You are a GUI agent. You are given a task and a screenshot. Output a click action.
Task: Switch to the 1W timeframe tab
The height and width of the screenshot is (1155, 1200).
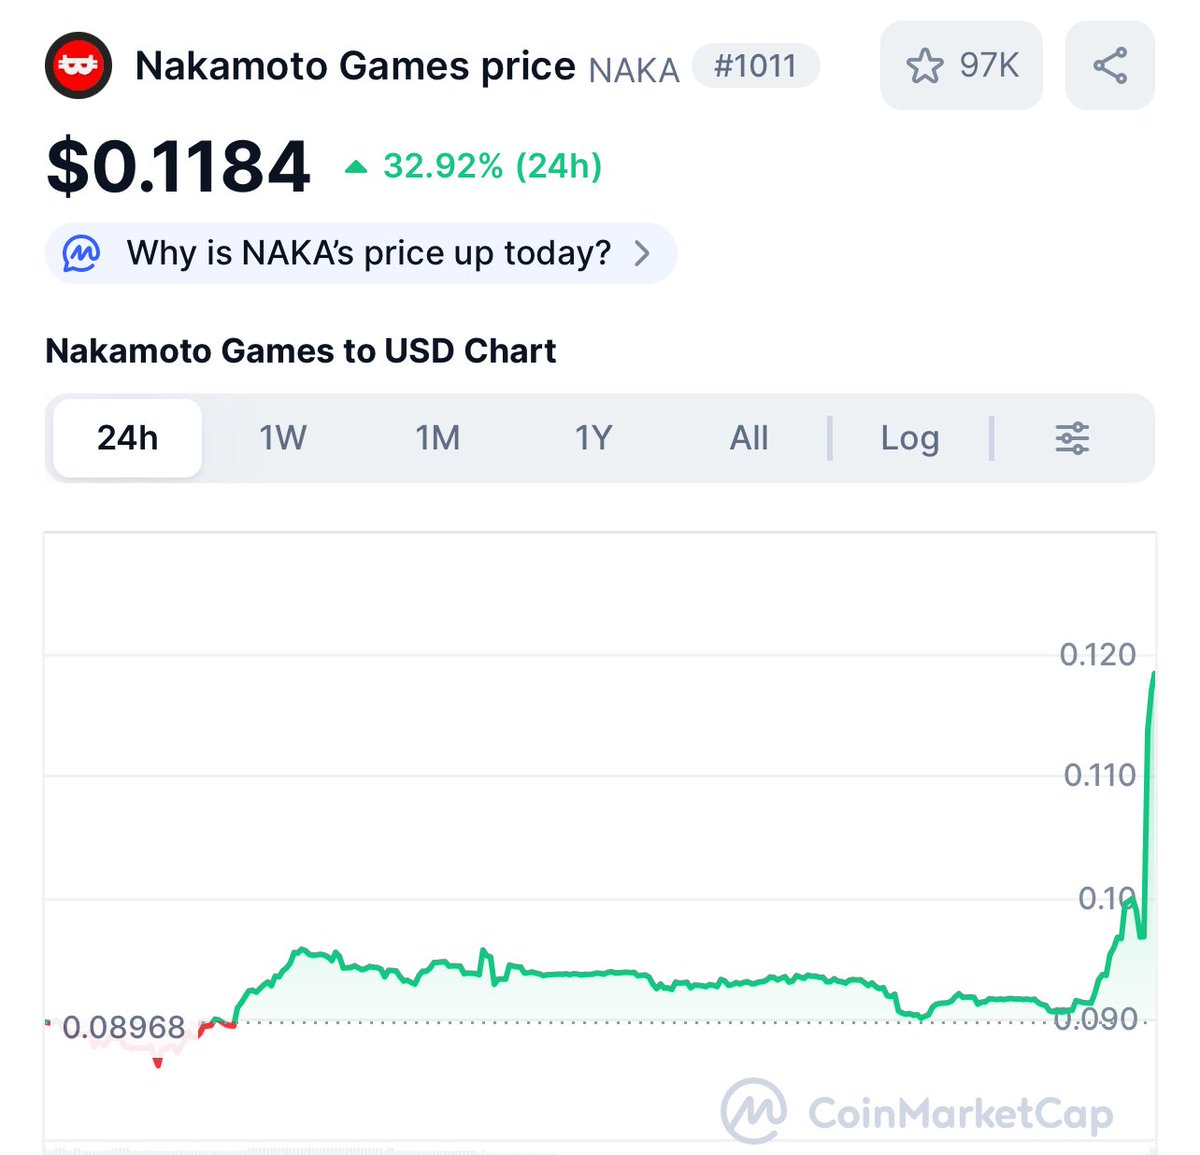tap(283, 438)
